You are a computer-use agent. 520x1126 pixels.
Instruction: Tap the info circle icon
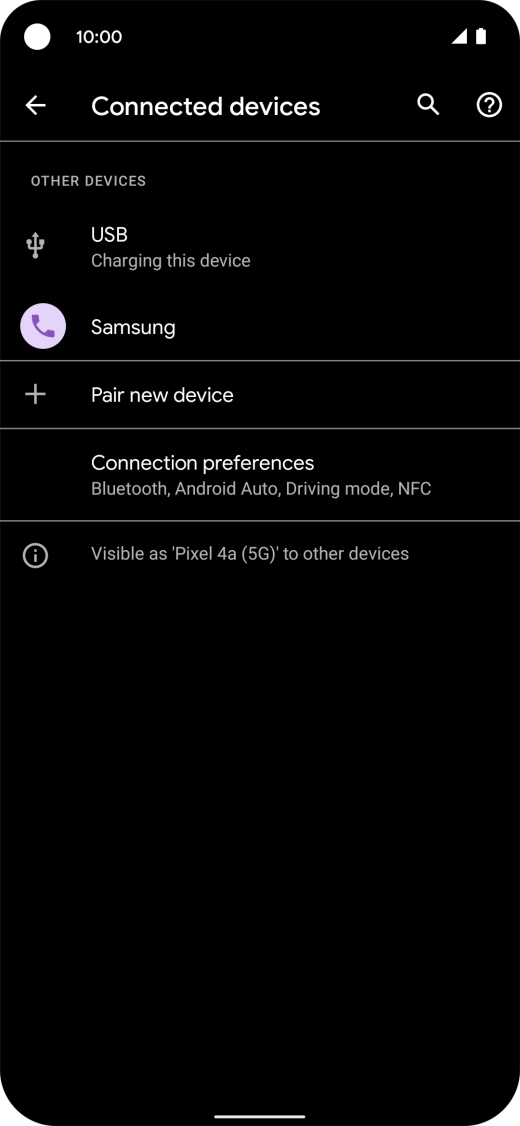pyautogui.click(x=35, y=555)
